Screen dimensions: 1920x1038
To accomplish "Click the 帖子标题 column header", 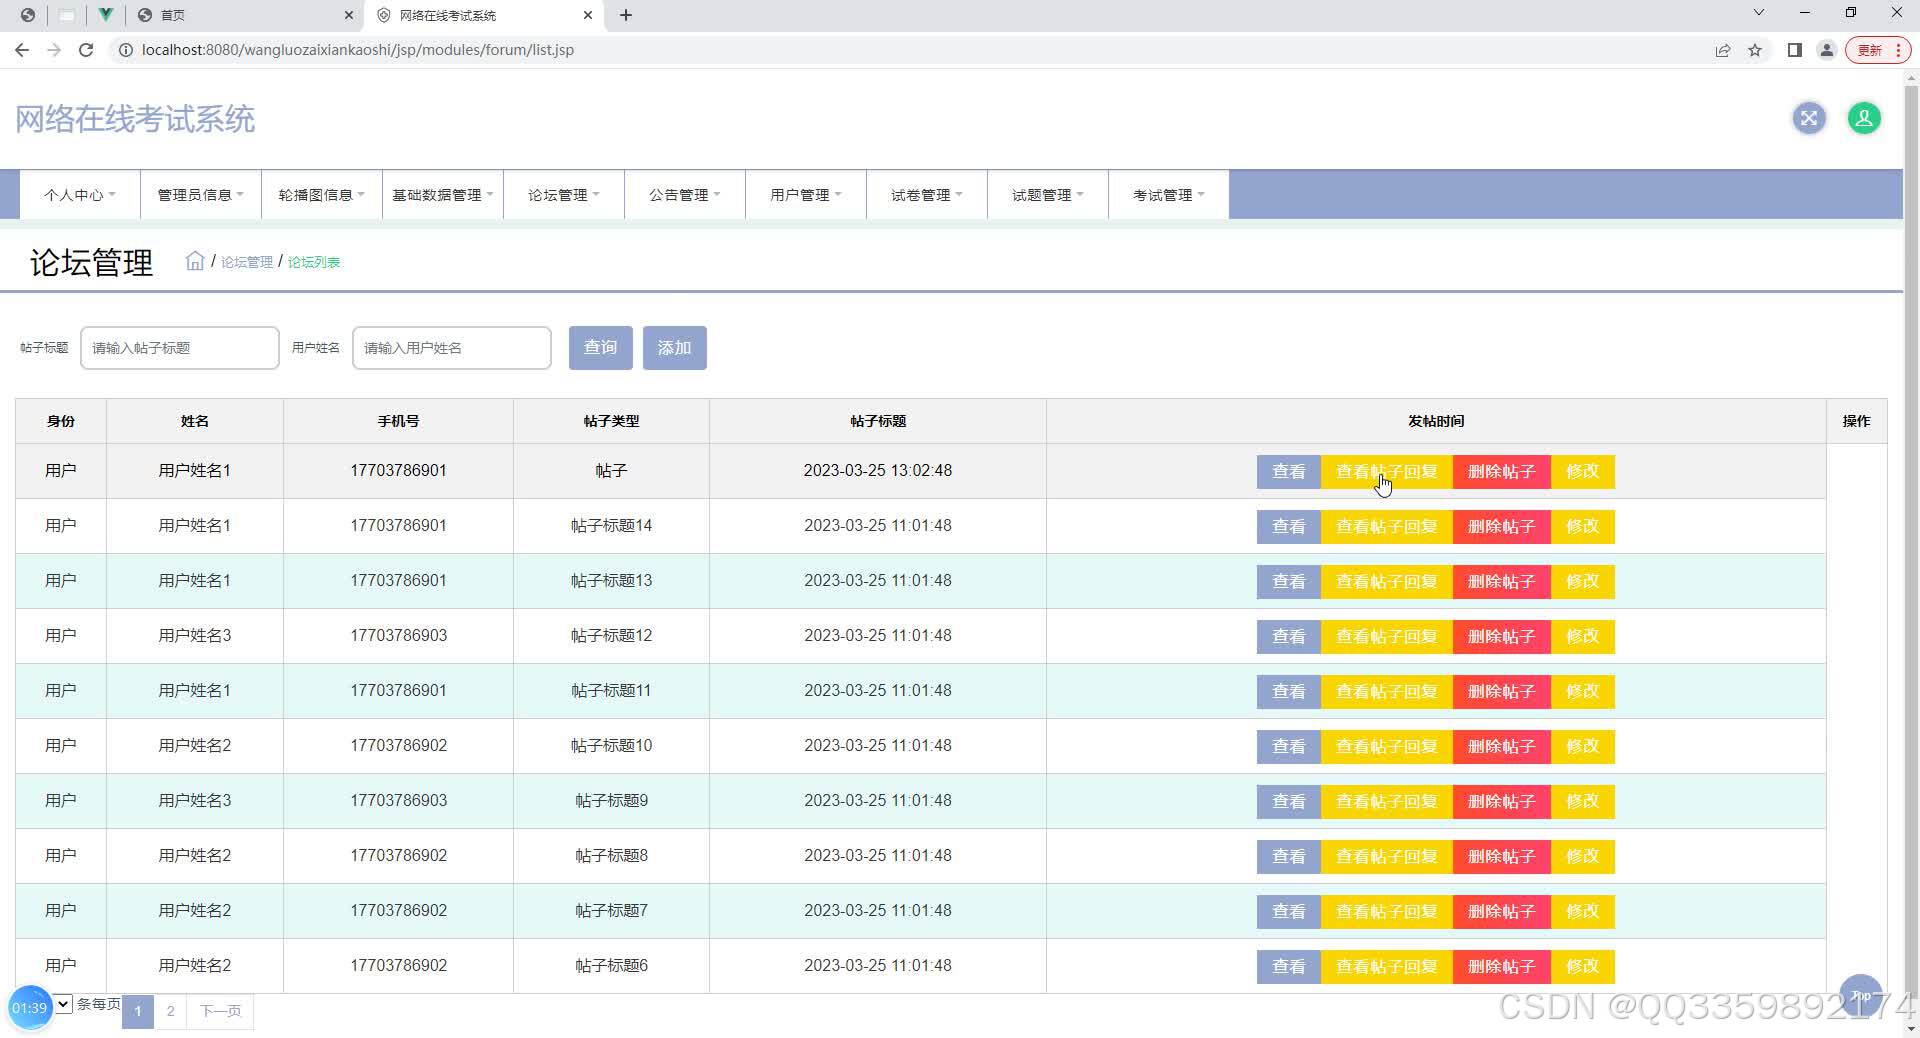I will [x=878, y=421].
